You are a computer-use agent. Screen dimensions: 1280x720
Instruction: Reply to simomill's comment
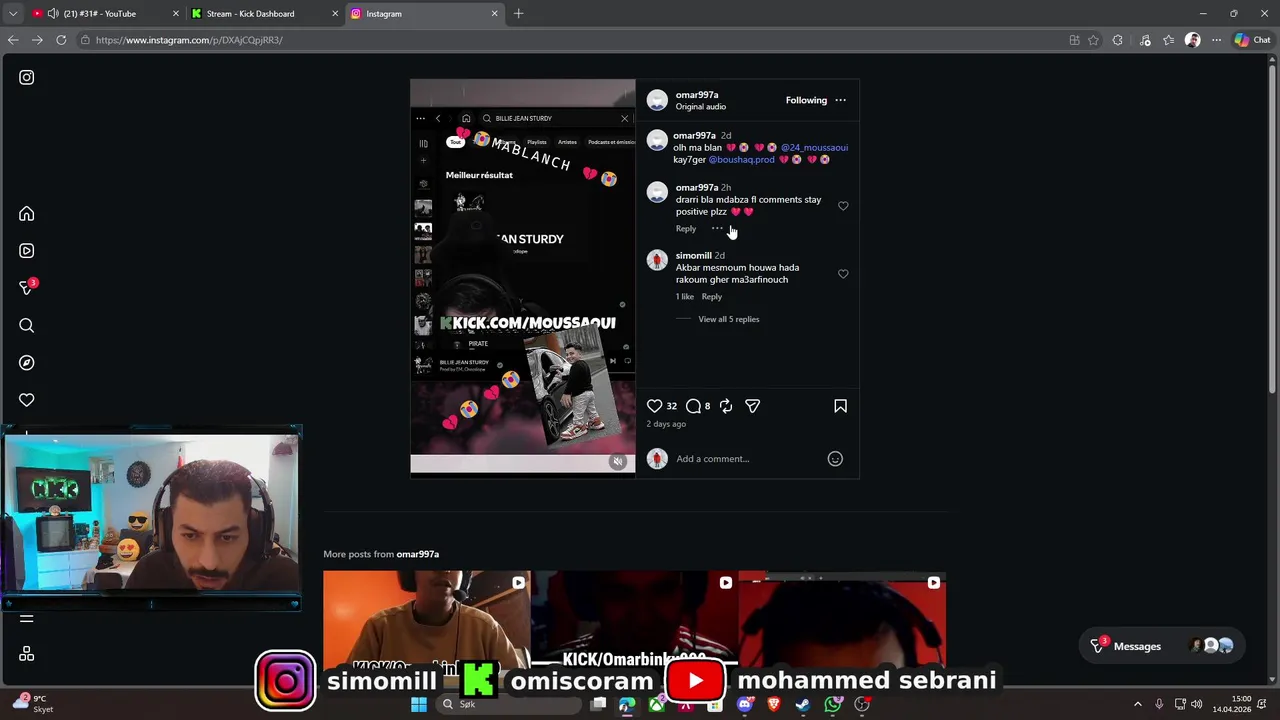coord(711,297)
